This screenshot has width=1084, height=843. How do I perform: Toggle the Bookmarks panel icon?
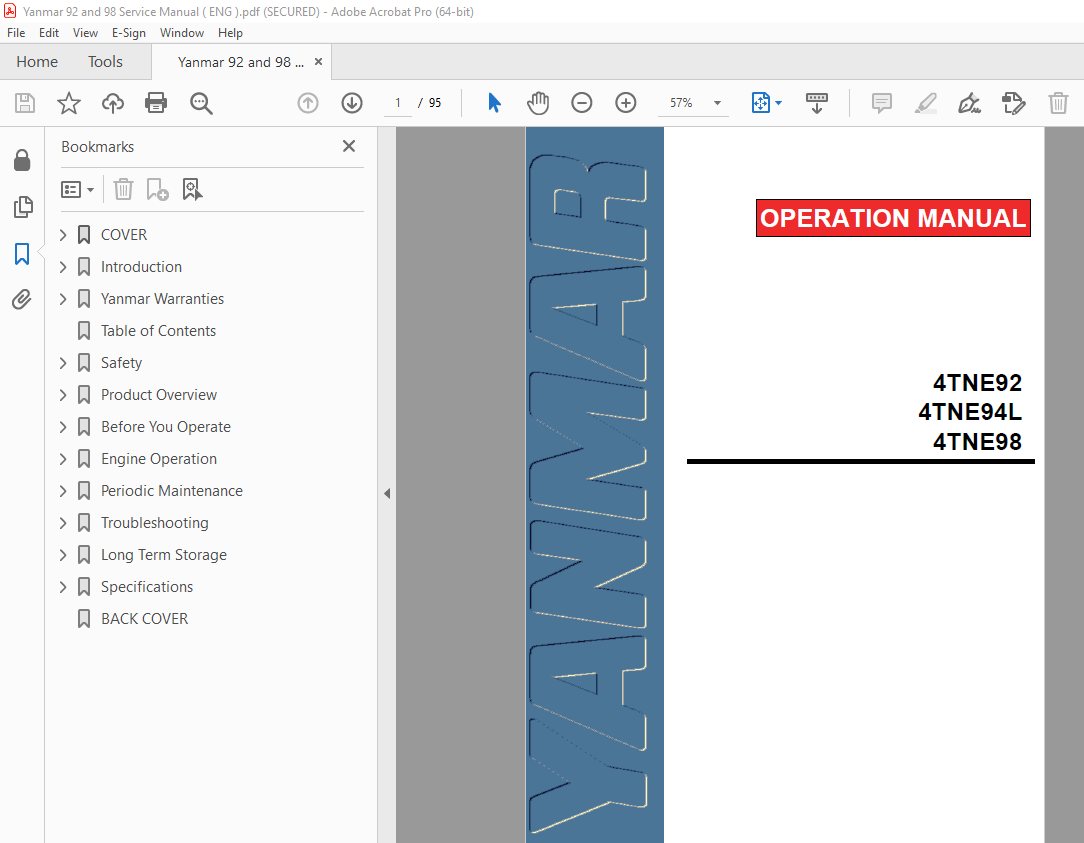click(x=22, y=254)
